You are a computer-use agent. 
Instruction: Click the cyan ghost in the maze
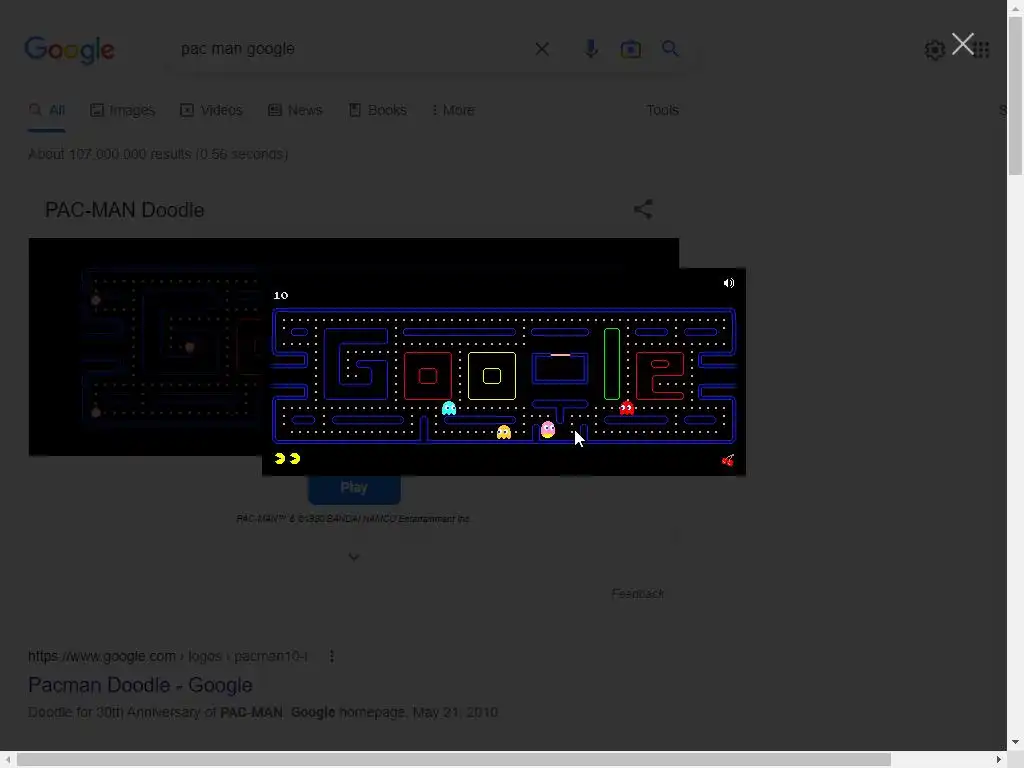(449, 408)
